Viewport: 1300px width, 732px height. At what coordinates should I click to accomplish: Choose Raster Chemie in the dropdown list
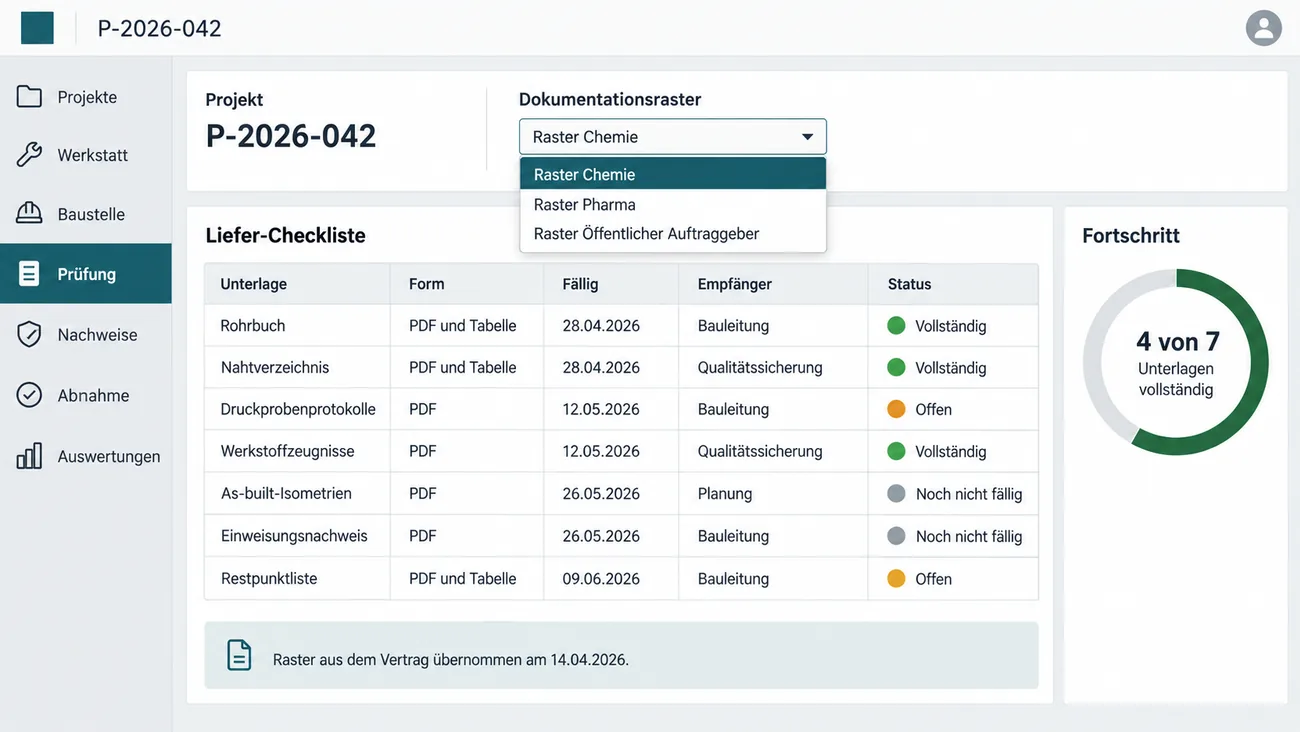(673, 174)
